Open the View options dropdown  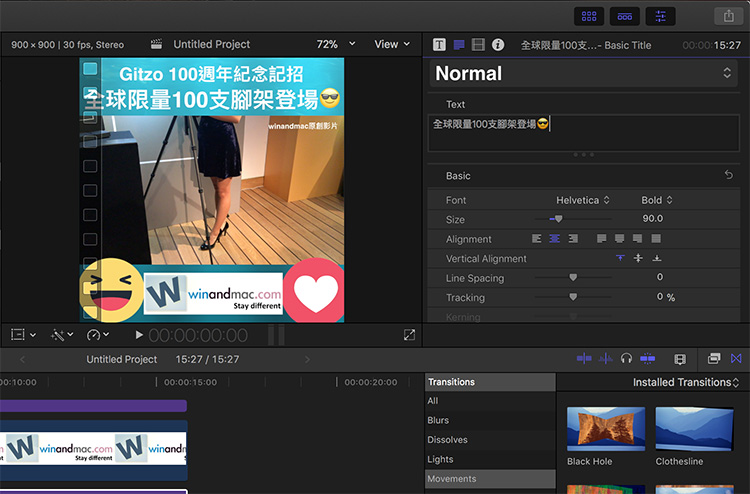pyautogui.click(x=392, y=44)
